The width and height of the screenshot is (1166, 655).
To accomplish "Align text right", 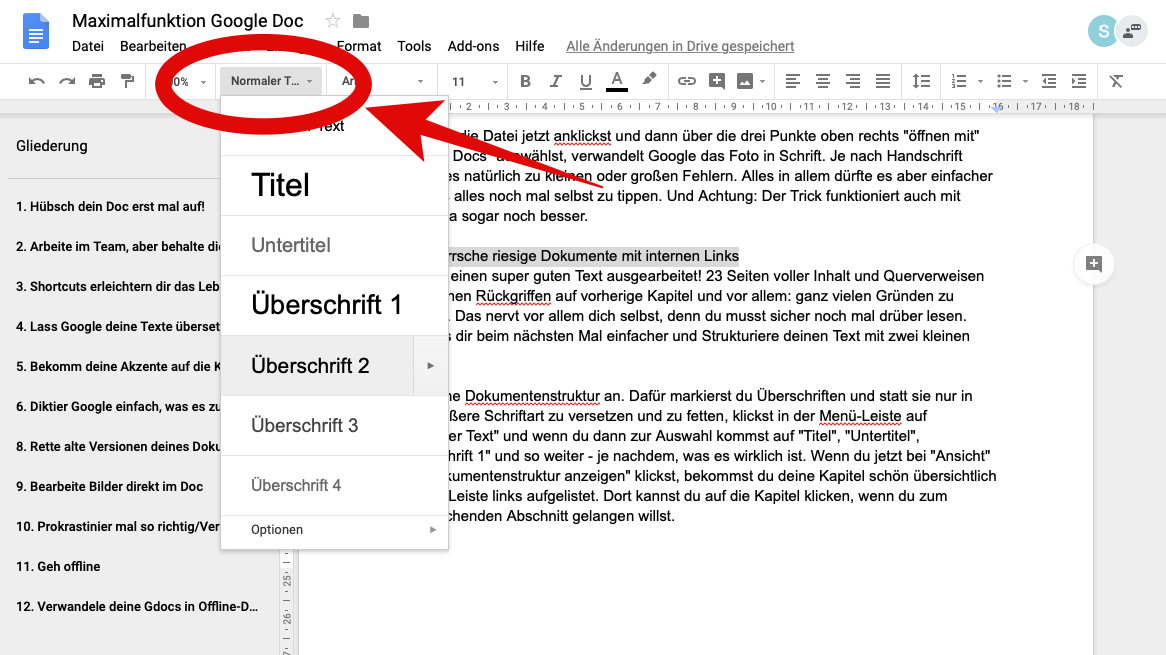I will tap(853, 81).
